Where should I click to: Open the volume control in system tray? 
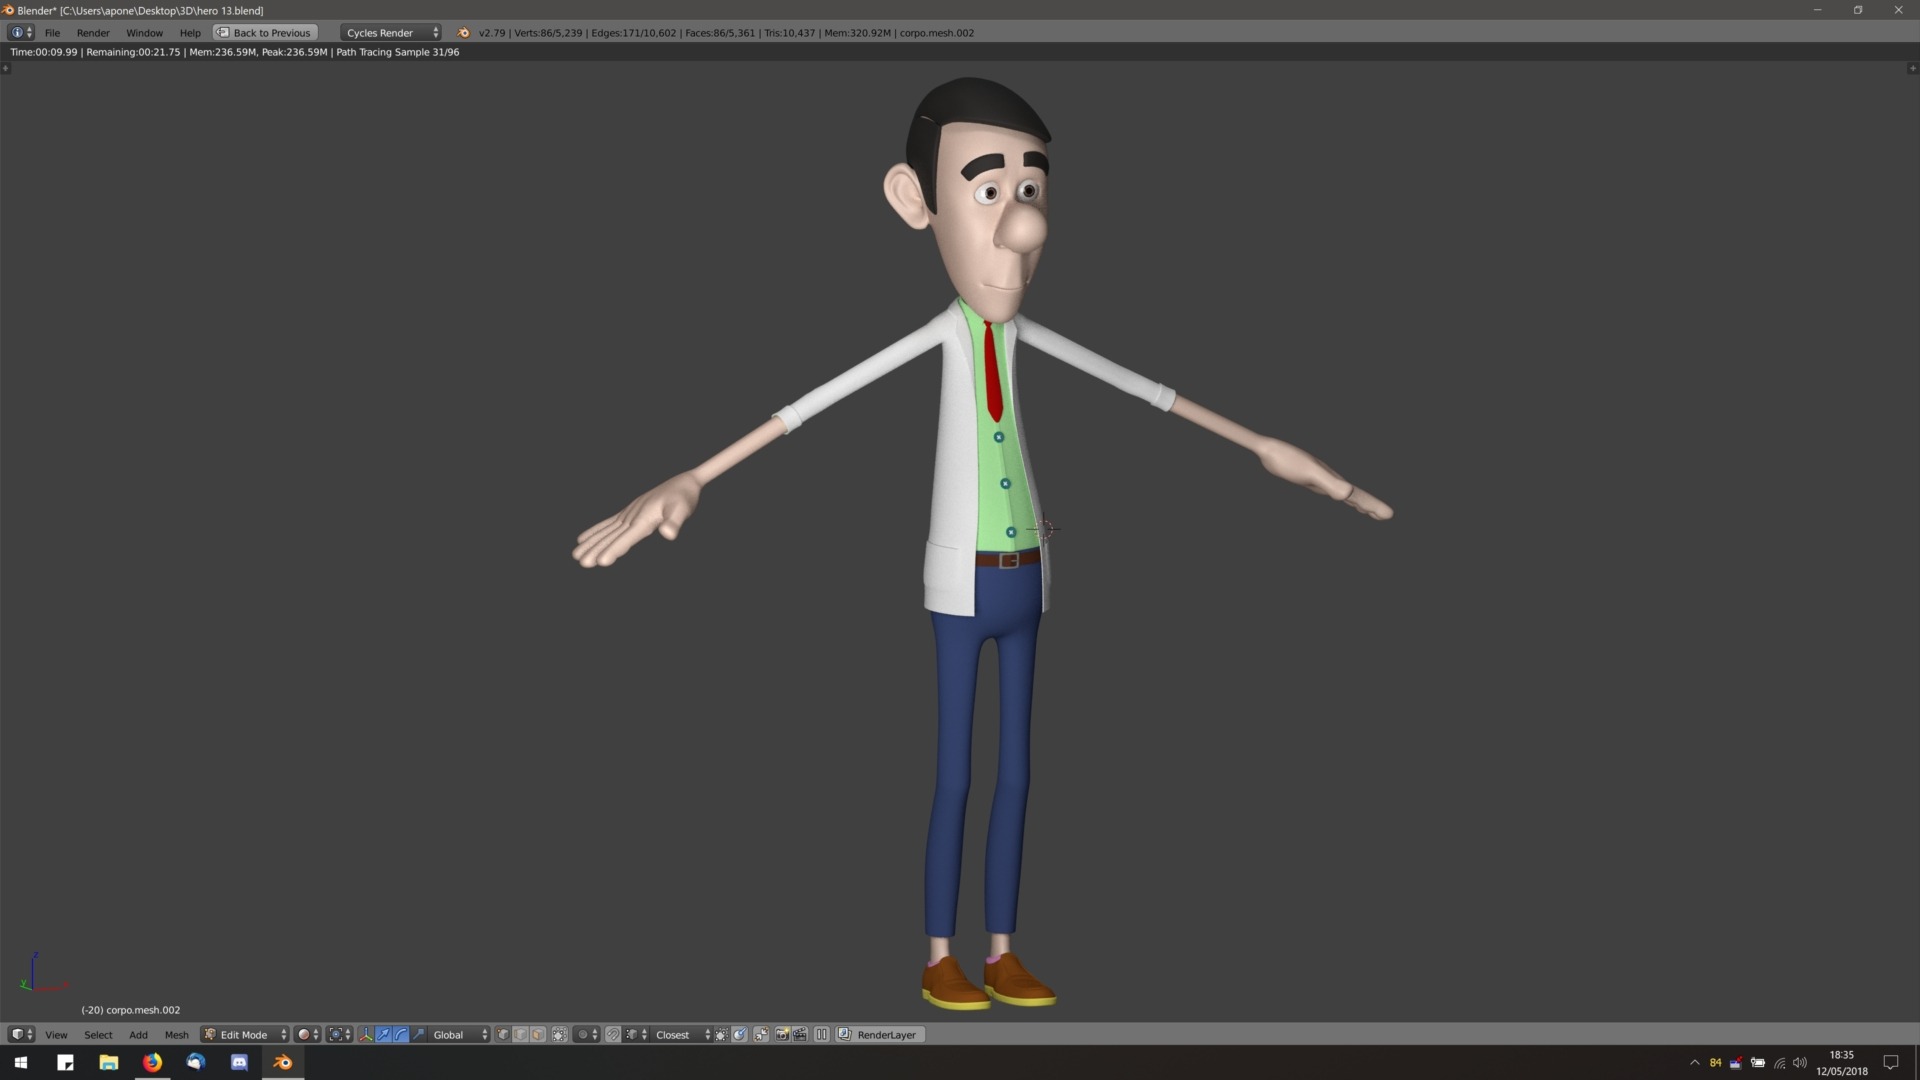click(x=1800, y=1062)
